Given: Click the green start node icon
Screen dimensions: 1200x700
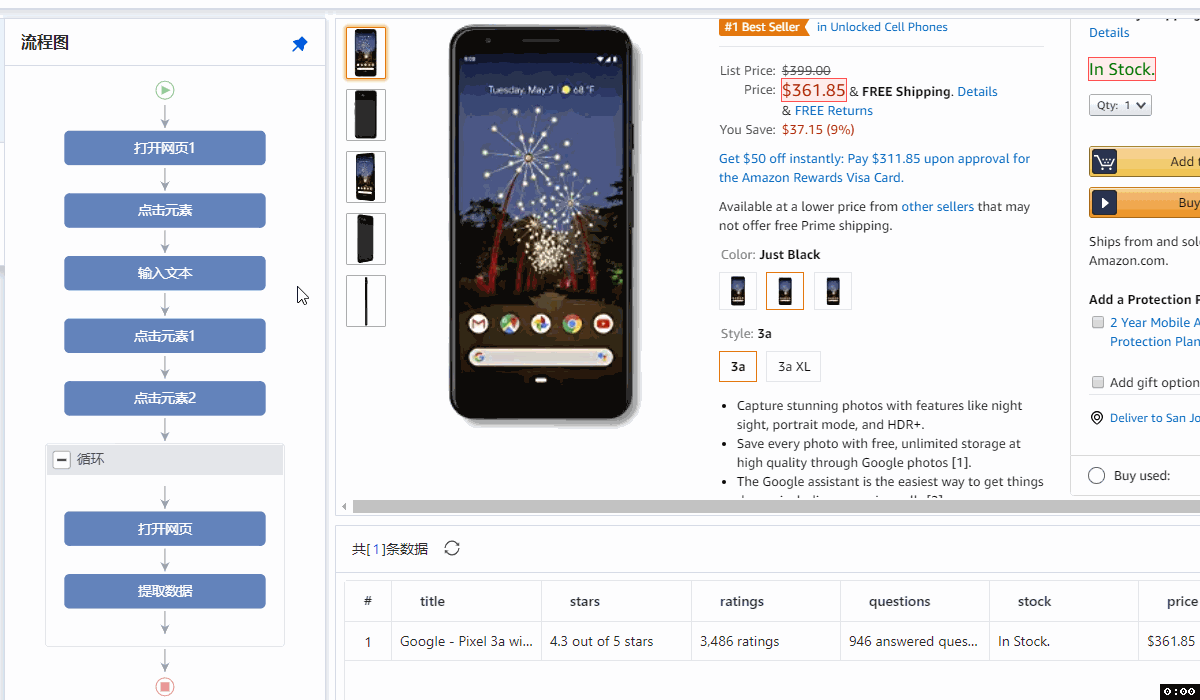Looking at the screenshot, I should [x=165, y=91].
